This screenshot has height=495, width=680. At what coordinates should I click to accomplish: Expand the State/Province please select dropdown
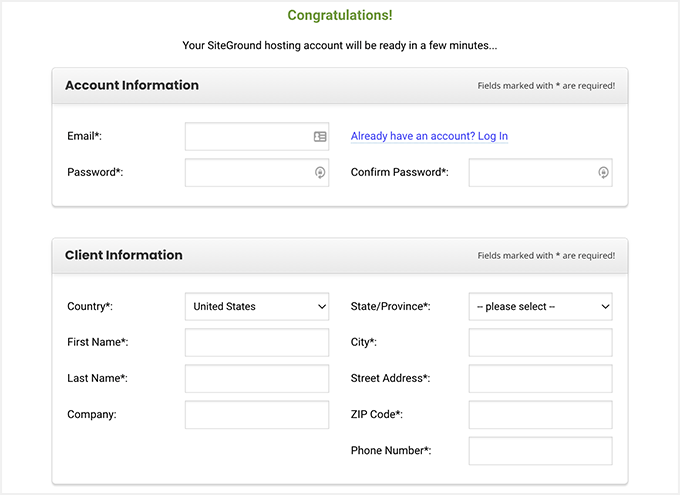[x=540, y=307]
